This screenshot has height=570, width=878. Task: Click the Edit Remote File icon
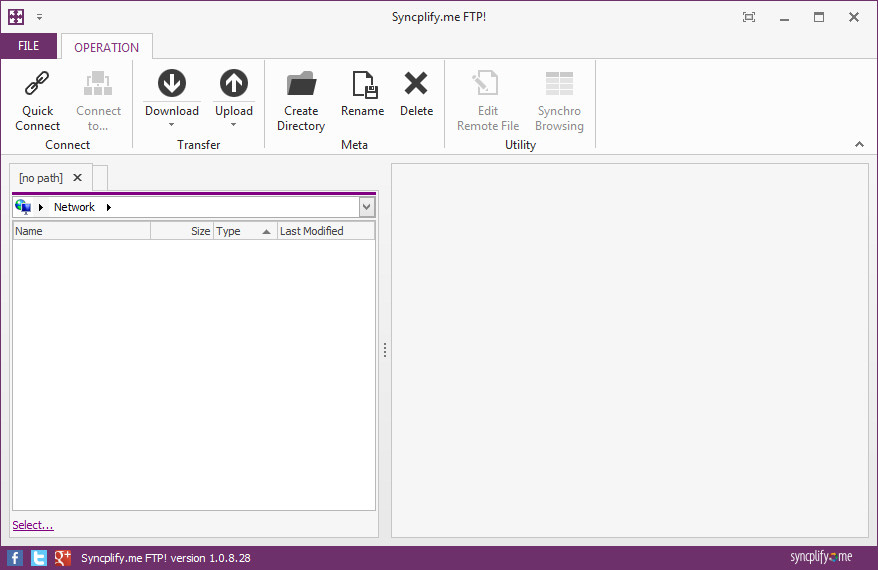click(485, 83)
